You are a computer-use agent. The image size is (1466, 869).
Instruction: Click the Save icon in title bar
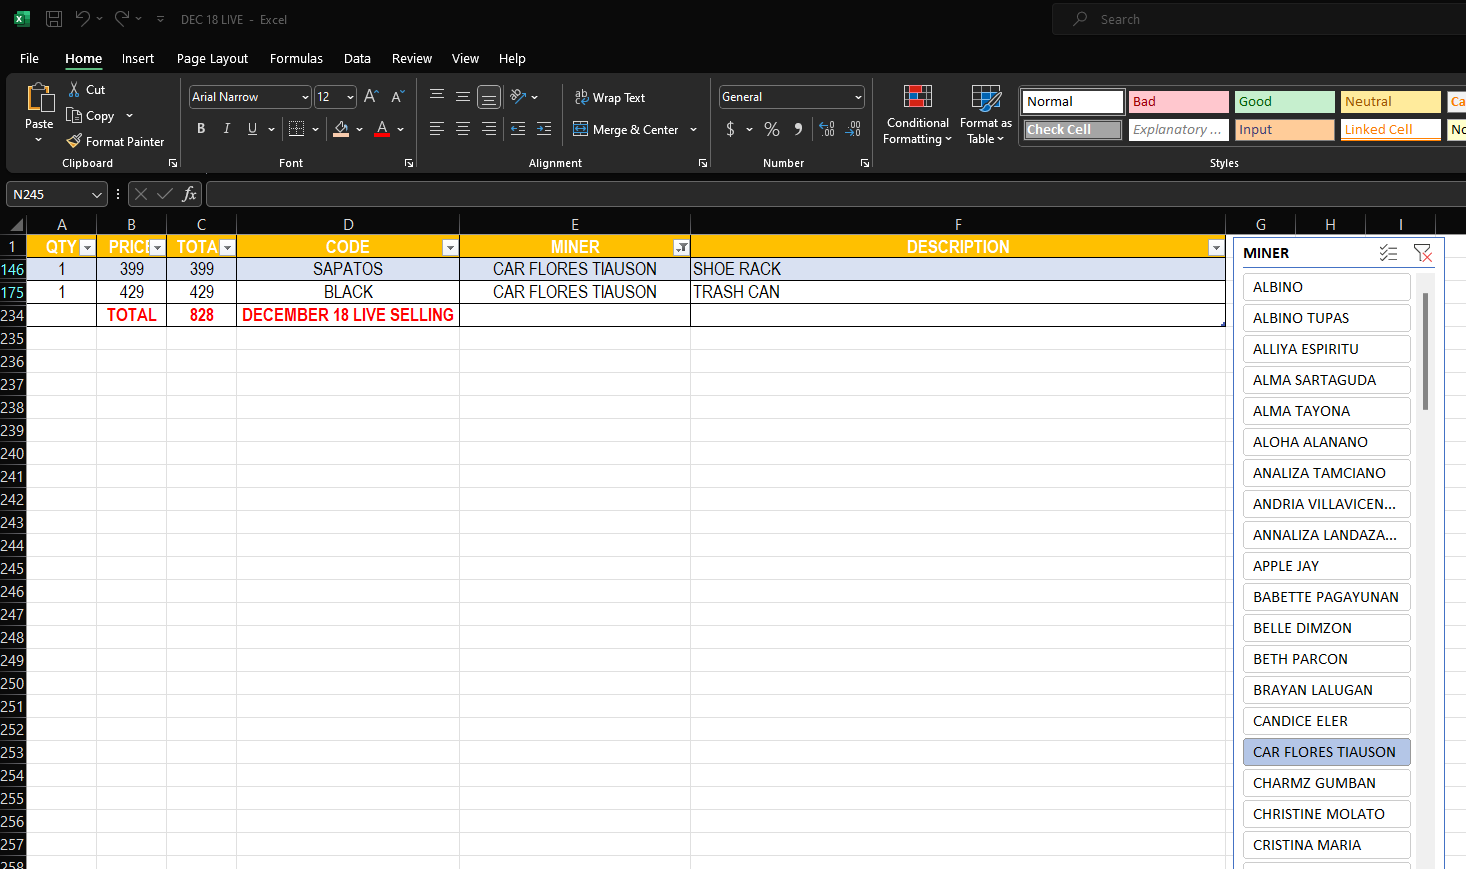pyautogui.click(x=54, y=19)
